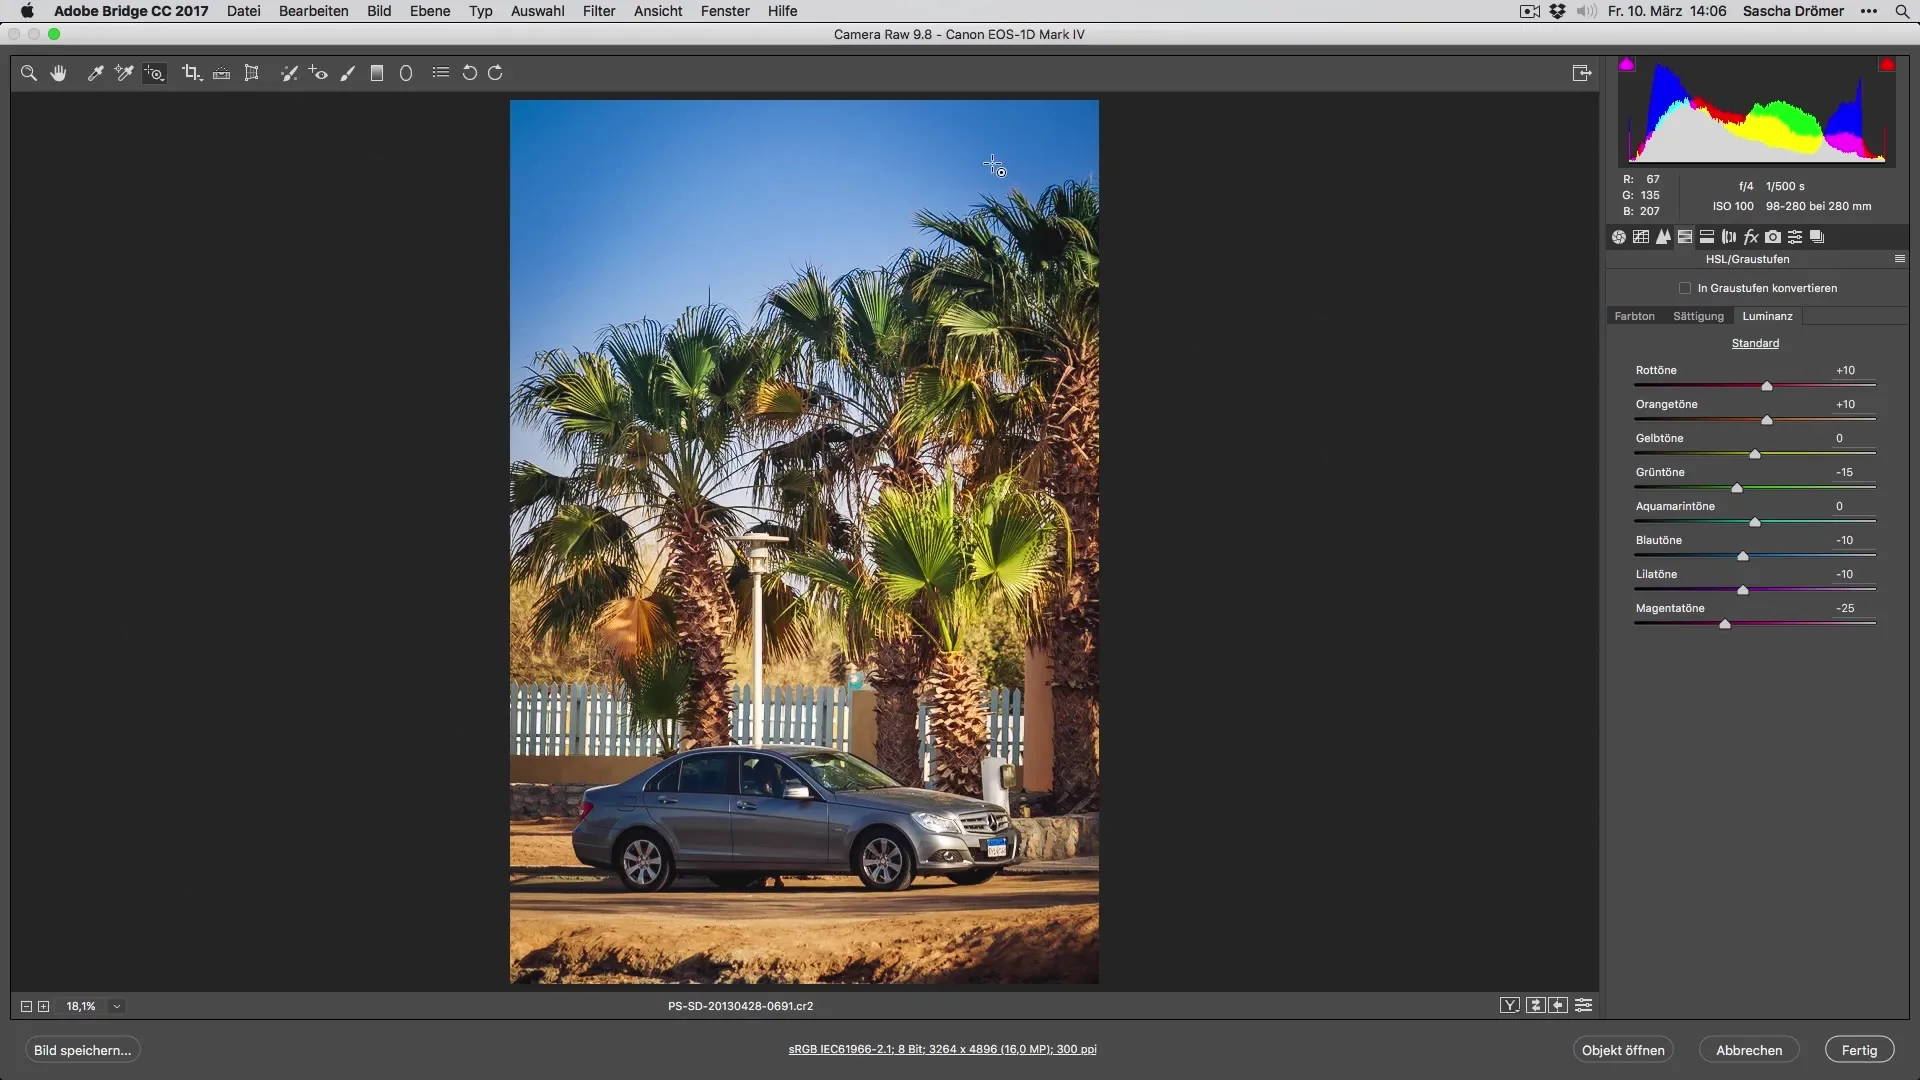
Task: Open the Tone Curve panel icon
Action: (1641, 237)
